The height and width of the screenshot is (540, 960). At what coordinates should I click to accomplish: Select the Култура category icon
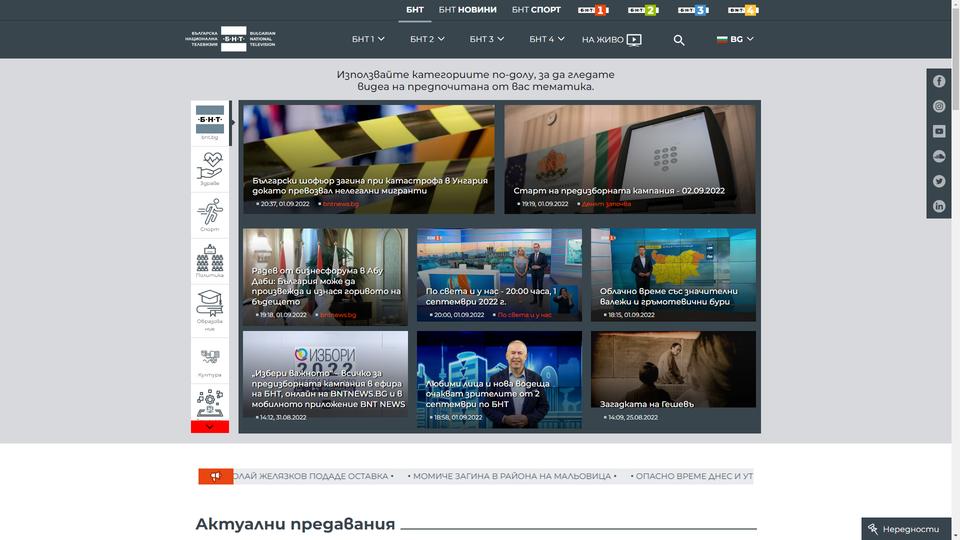pos(210,362)
